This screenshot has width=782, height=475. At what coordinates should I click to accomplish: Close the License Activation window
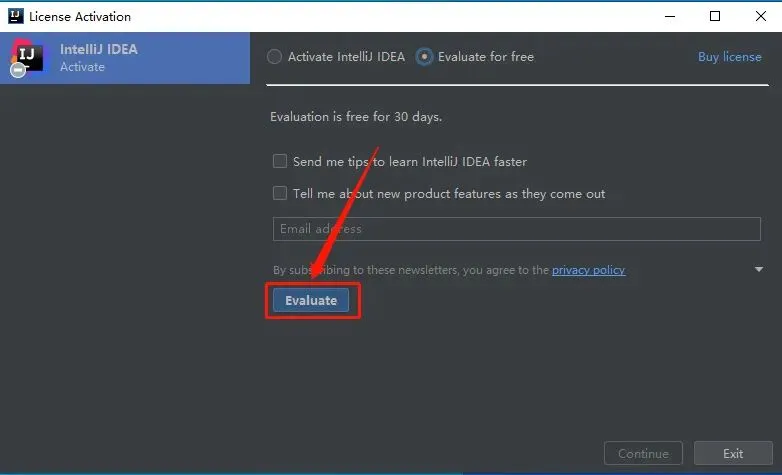(761, 16)
